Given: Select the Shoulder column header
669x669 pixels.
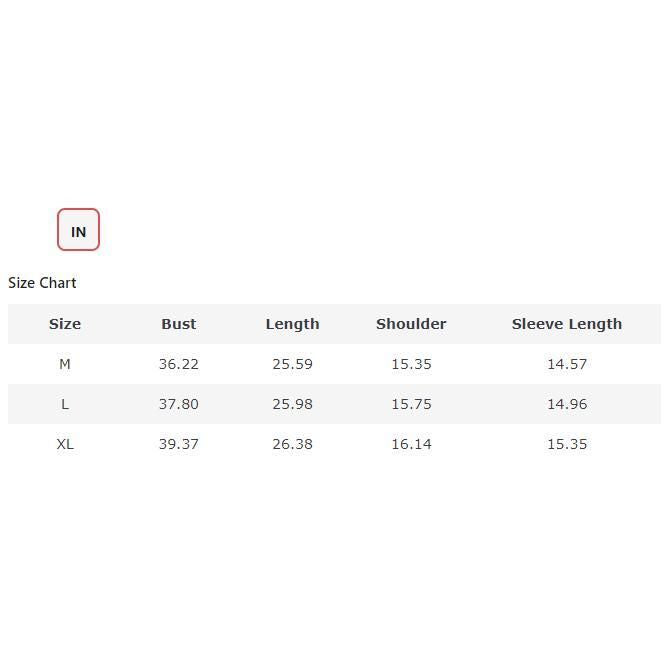Looking at the screenshot, I should coord(411,324).
